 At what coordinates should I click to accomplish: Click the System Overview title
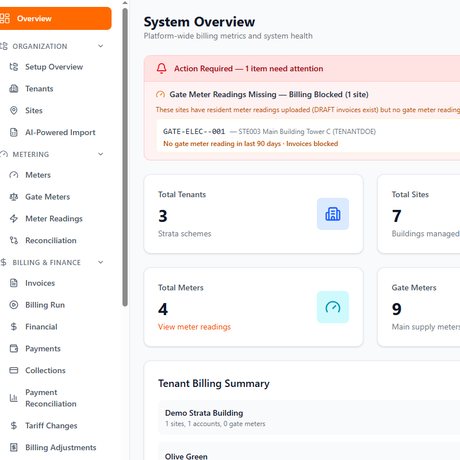(199, 22)
